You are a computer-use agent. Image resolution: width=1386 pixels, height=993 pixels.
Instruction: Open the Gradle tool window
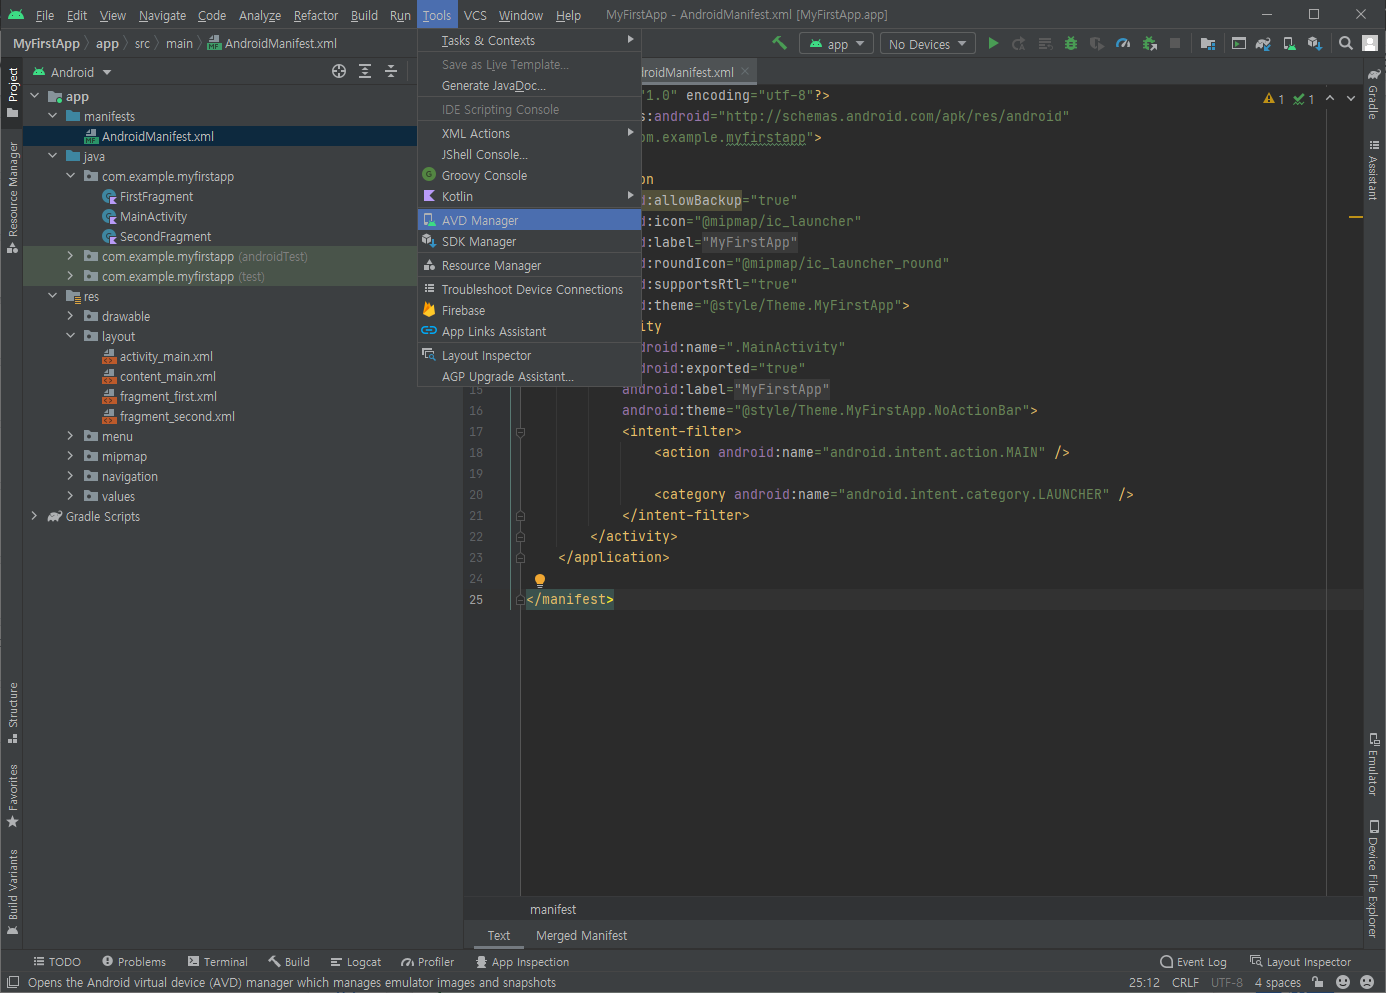pos(1374,93)
